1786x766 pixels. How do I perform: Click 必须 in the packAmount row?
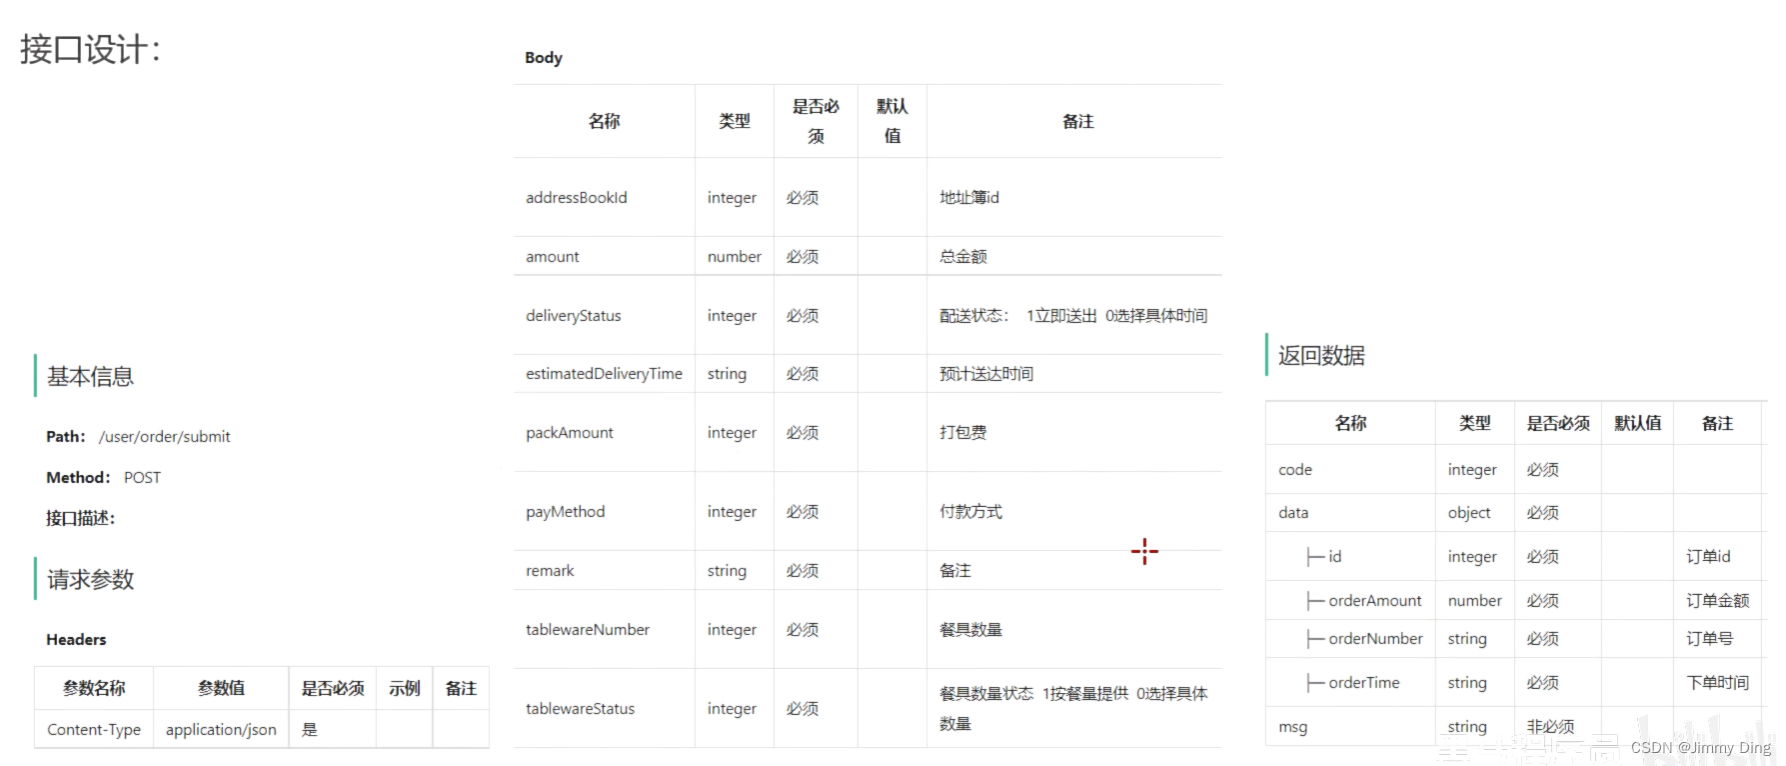[802, 432]
